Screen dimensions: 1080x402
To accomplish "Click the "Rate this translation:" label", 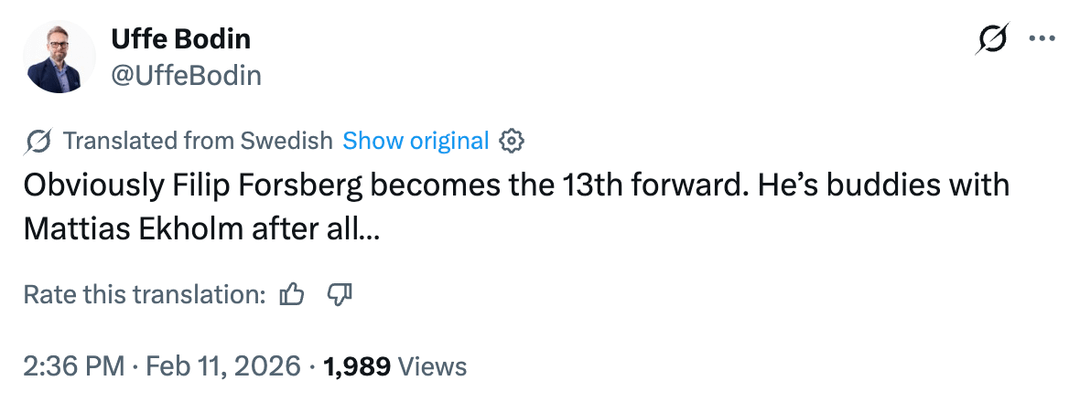I will [x=144, y=295].
